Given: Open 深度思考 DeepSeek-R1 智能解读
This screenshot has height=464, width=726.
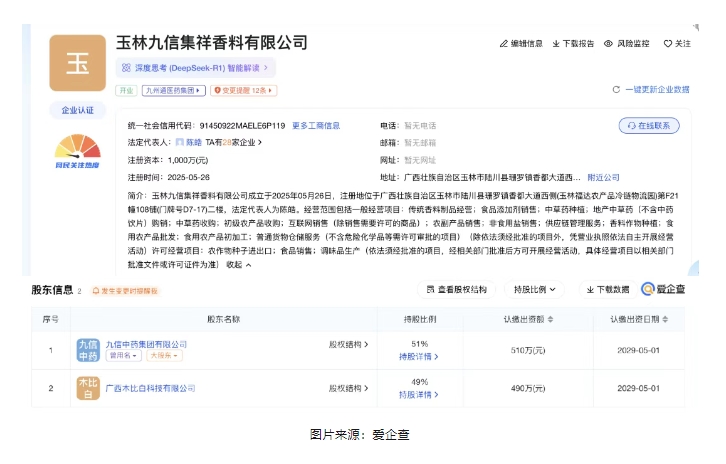Looking at the screenshot, I should coord(195,68).
